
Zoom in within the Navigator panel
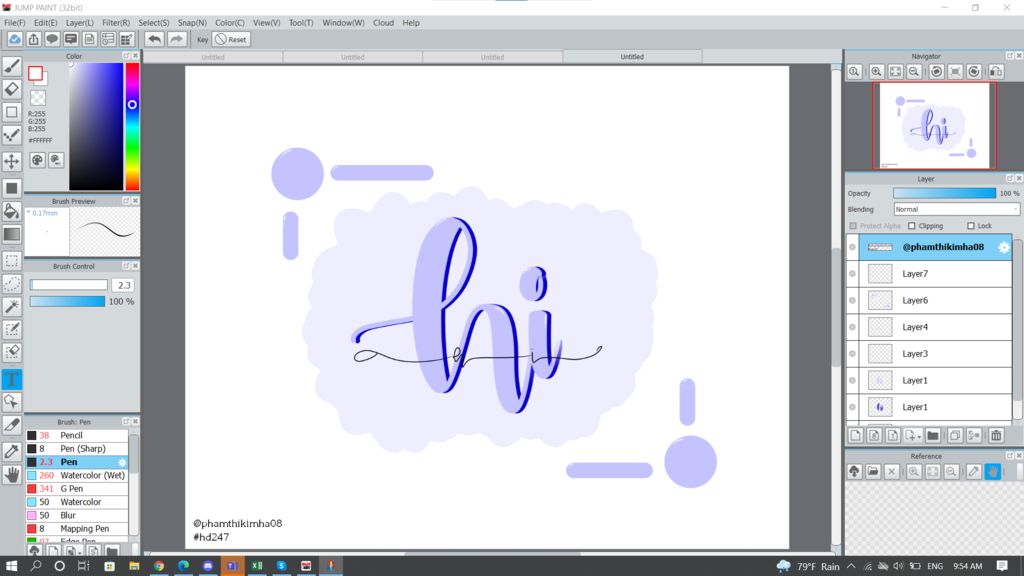(x=876, y=72)
